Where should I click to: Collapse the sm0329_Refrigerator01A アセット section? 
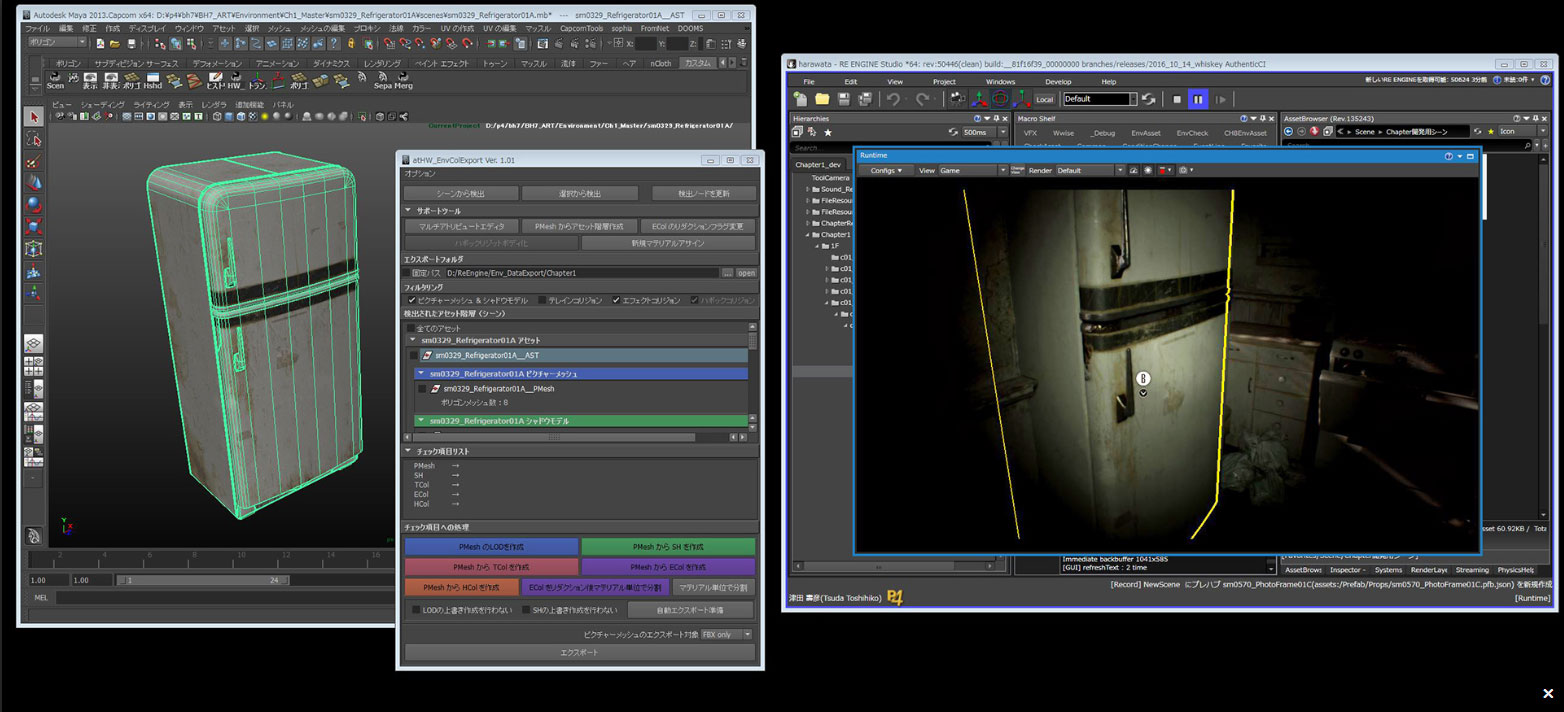[411, 341]
